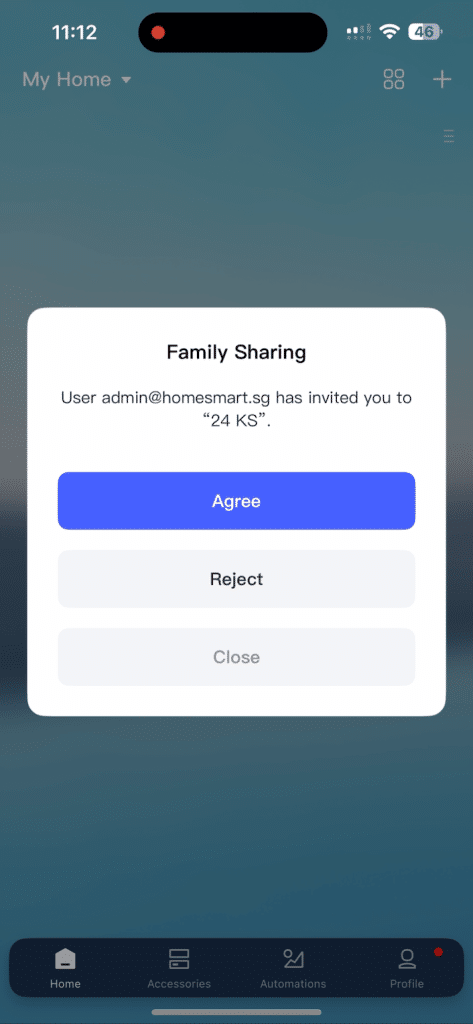Tap the small arrow beside My Home
Image resolution: width=473 pixels, height=1024 pixels.
126,80
